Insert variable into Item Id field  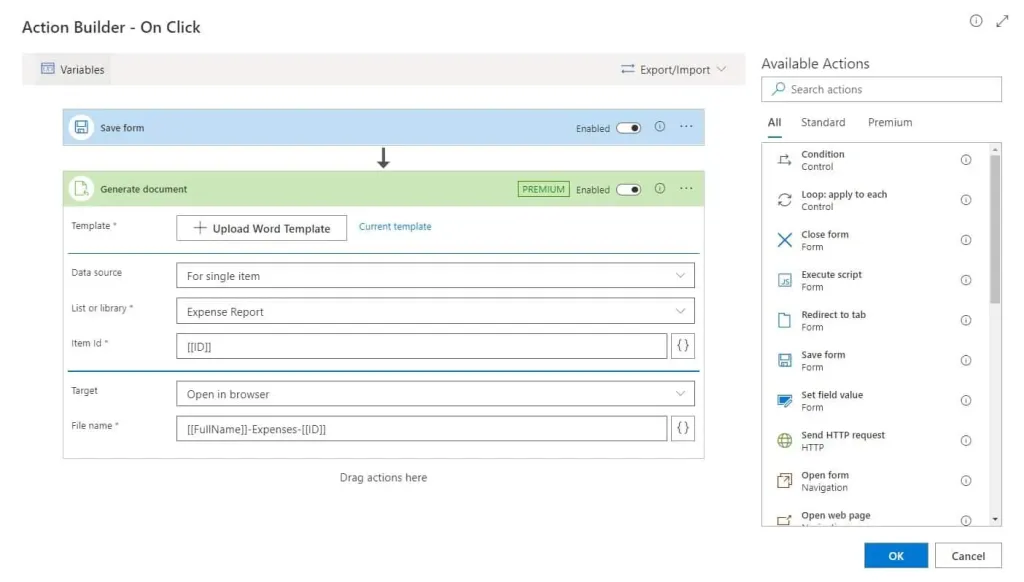pos(683,346)
